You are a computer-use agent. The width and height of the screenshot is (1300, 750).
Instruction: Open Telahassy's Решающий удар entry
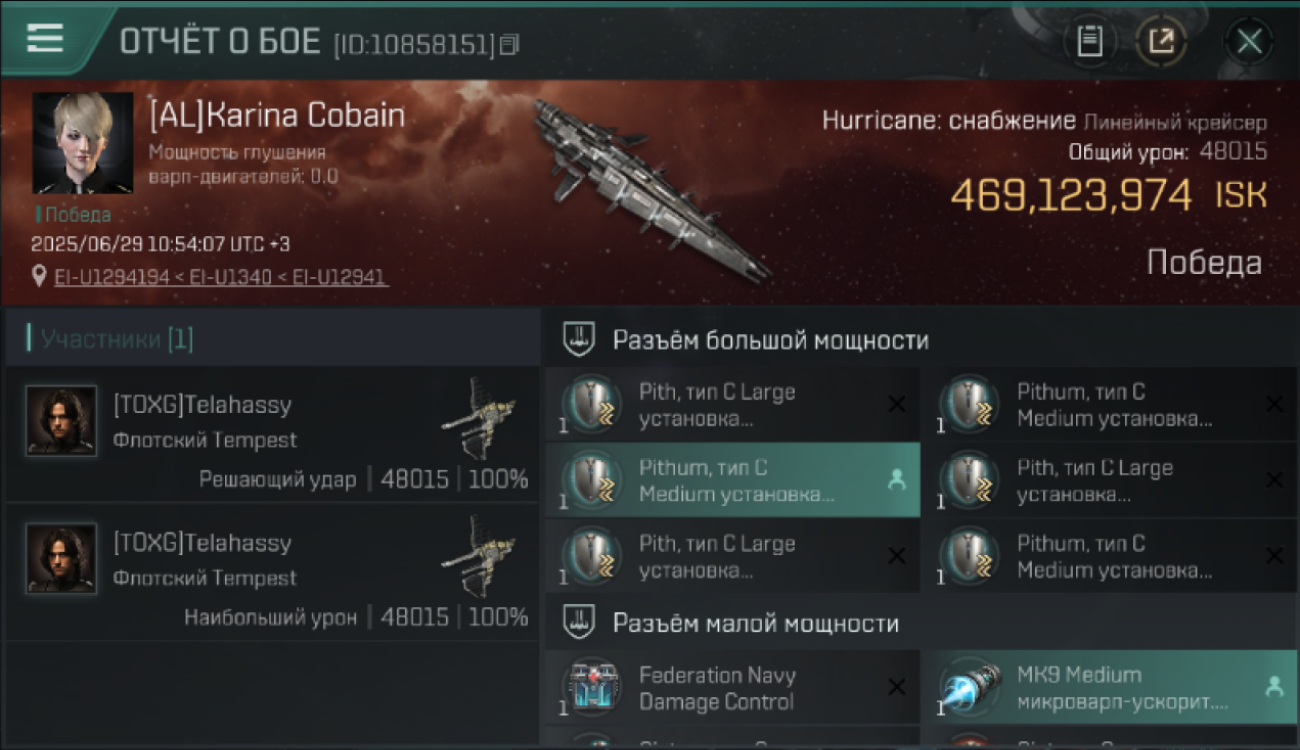click(x=272, y=434)
